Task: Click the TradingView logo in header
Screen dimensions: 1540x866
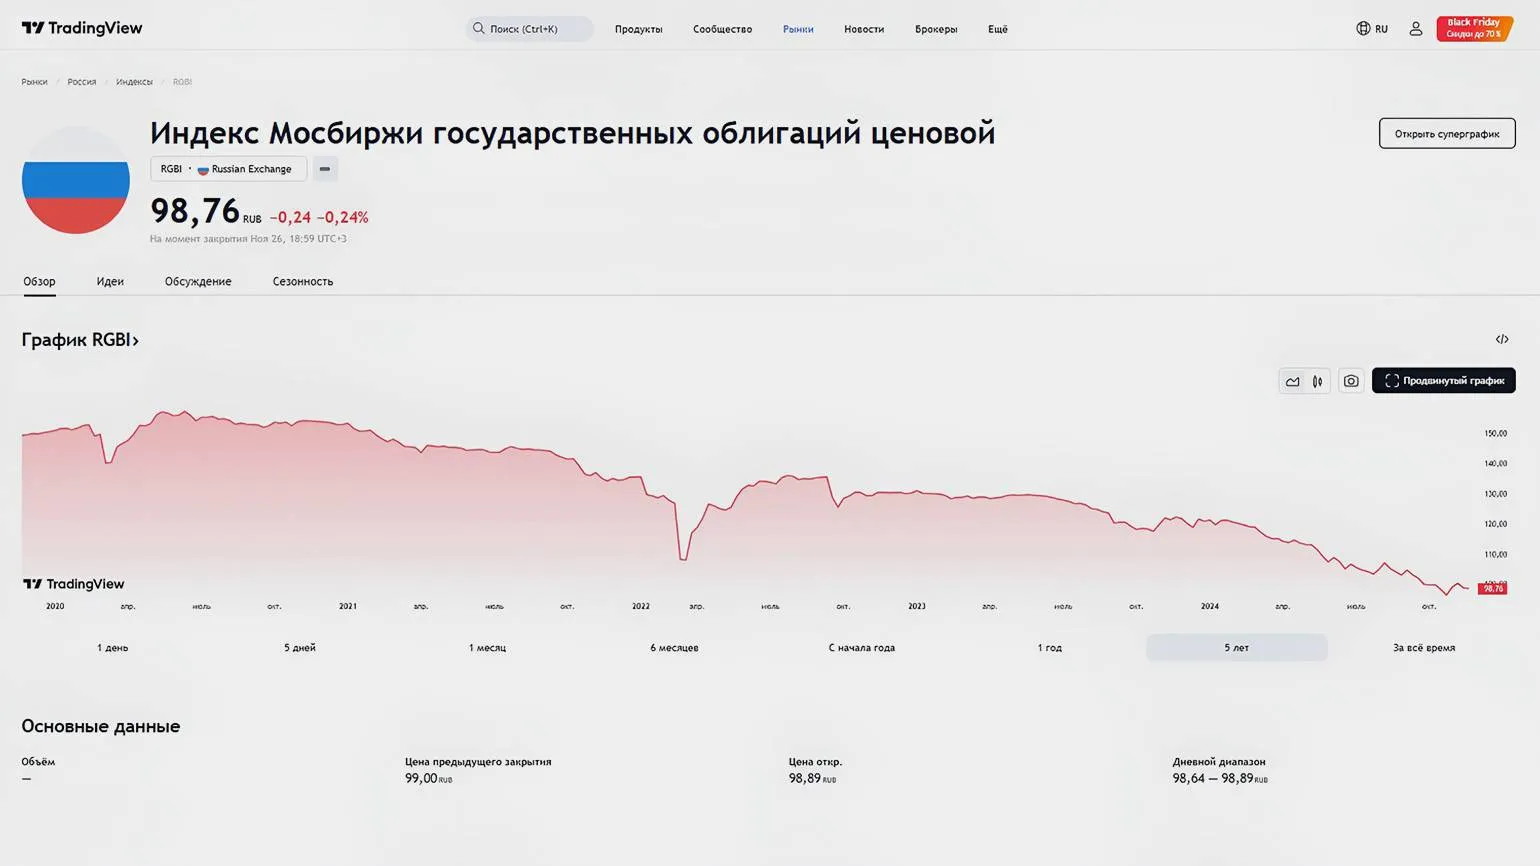Action: [x=82, y=28]
